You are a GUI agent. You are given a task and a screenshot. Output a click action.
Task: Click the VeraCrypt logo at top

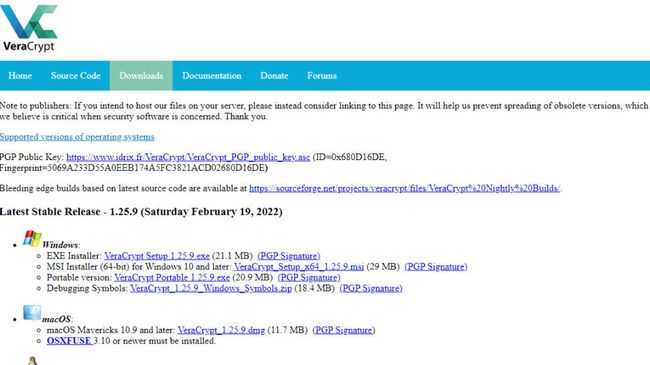pyautogui.click(x=29, y=28)
